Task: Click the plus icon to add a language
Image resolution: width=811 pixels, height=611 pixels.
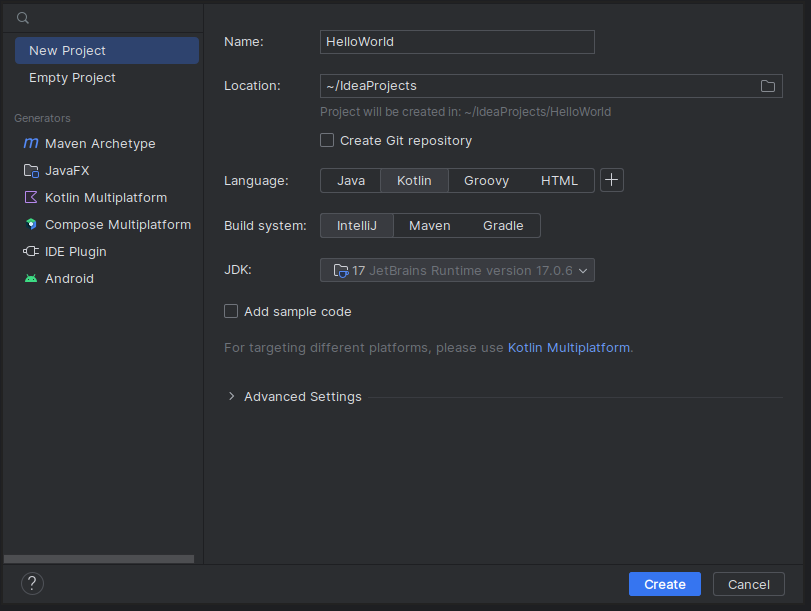Action: pos(611,180)
